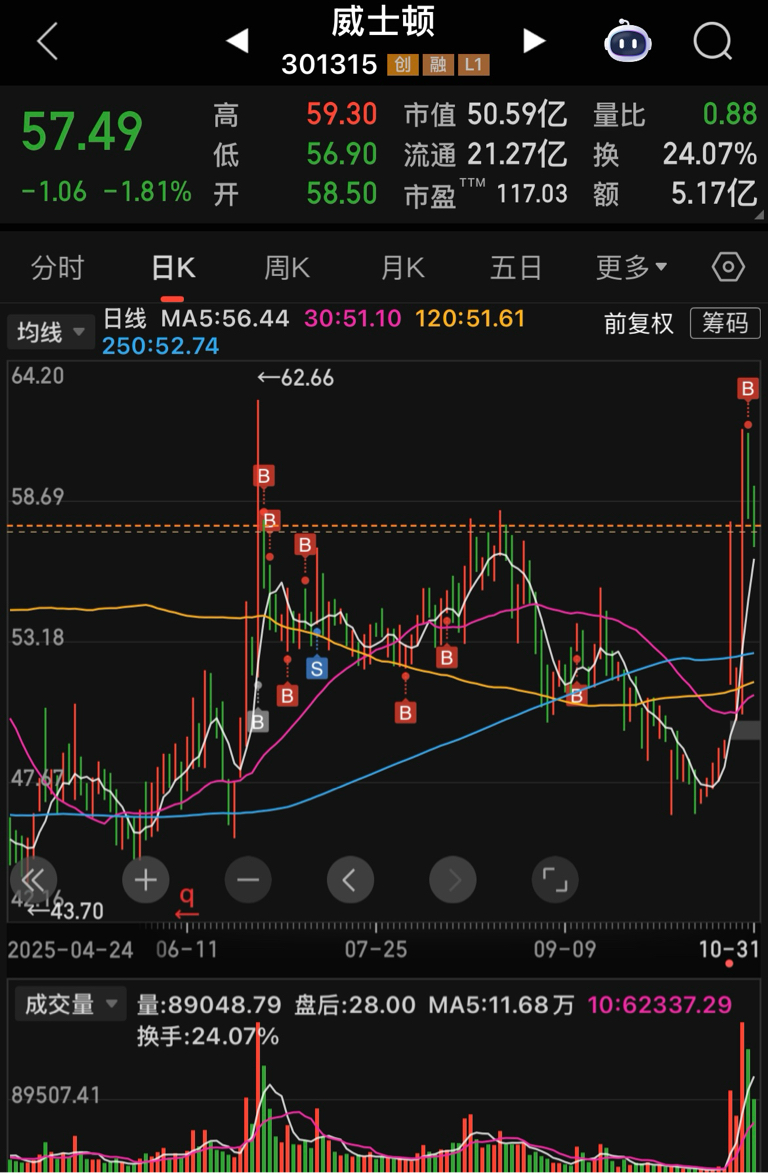The width and height of the screenshot is (768, 1173).
Task: Tap stock name 威士顿
Action: tap(383, 22)
